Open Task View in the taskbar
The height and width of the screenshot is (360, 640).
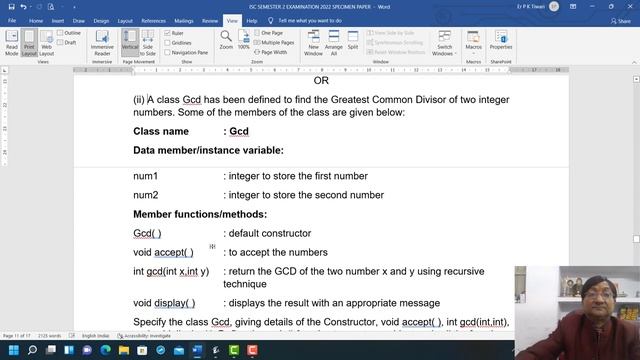(51, 350)
